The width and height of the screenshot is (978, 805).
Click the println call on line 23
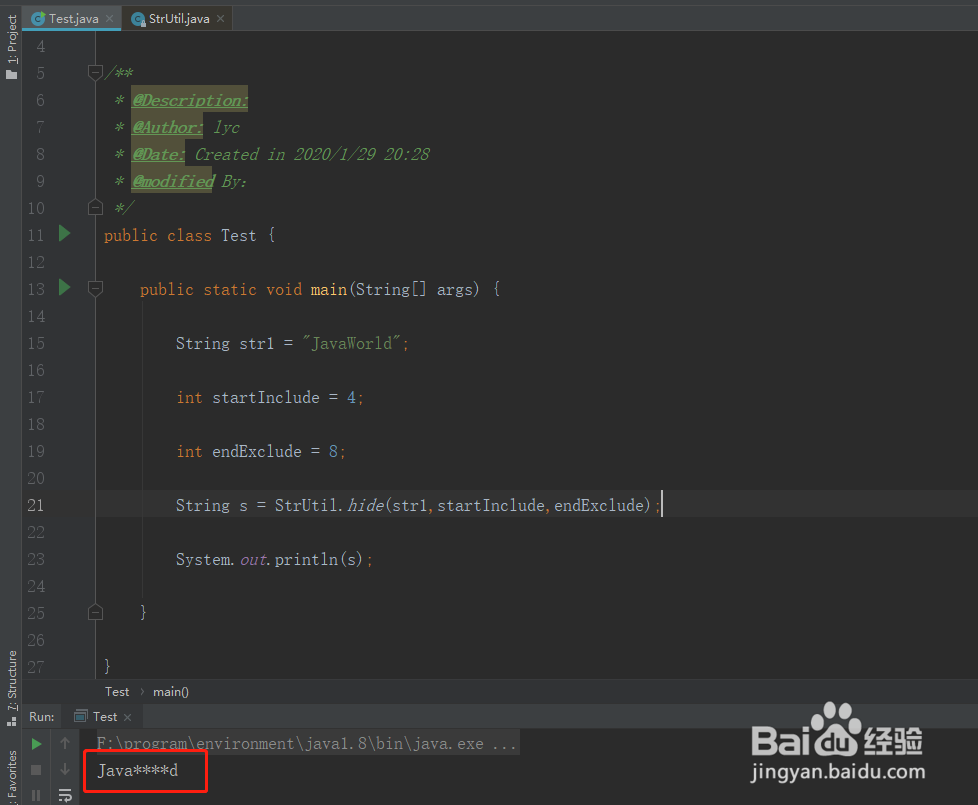tap(306, 559)
